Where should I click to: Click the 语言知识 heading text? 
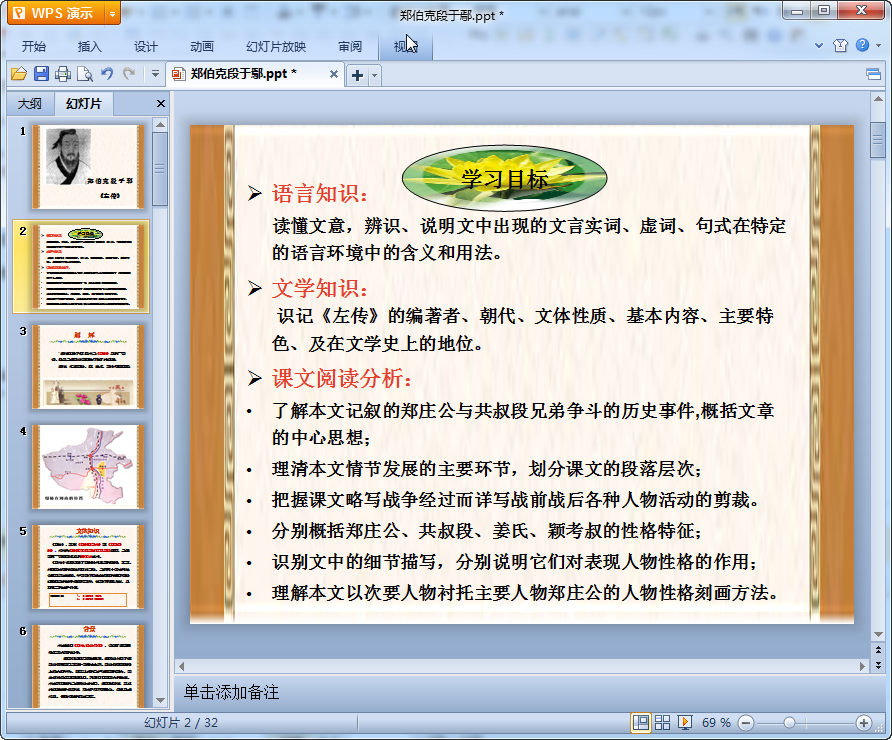click(x=320, y=194)
